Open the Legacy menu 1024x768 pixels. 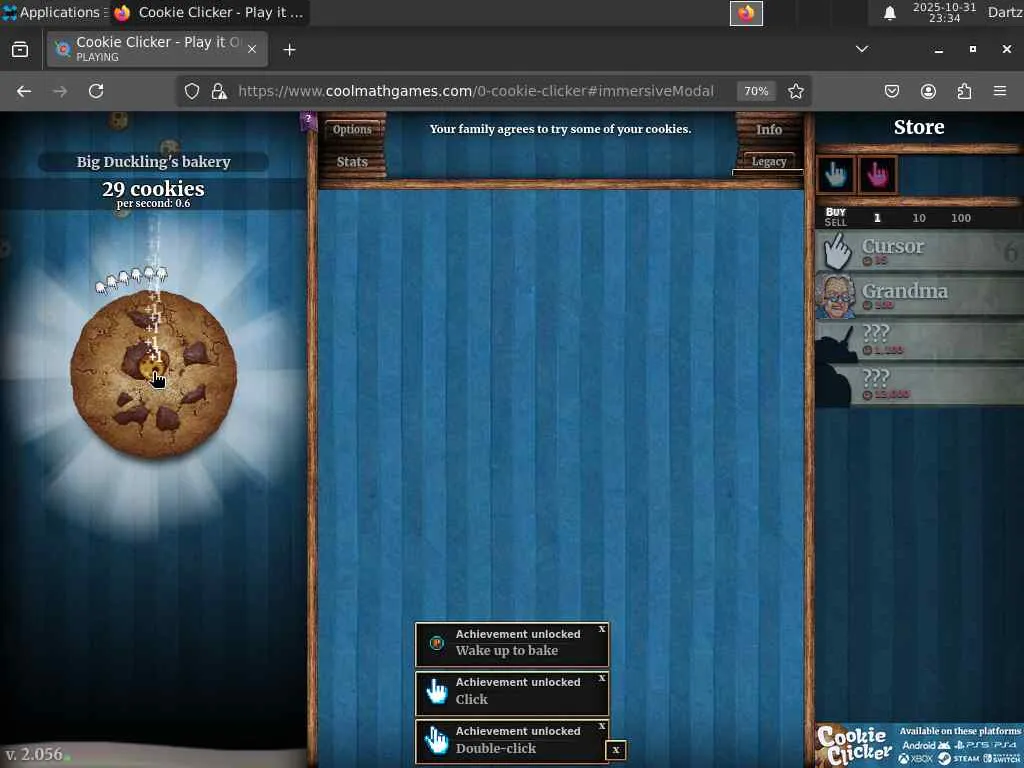(769, 161)
